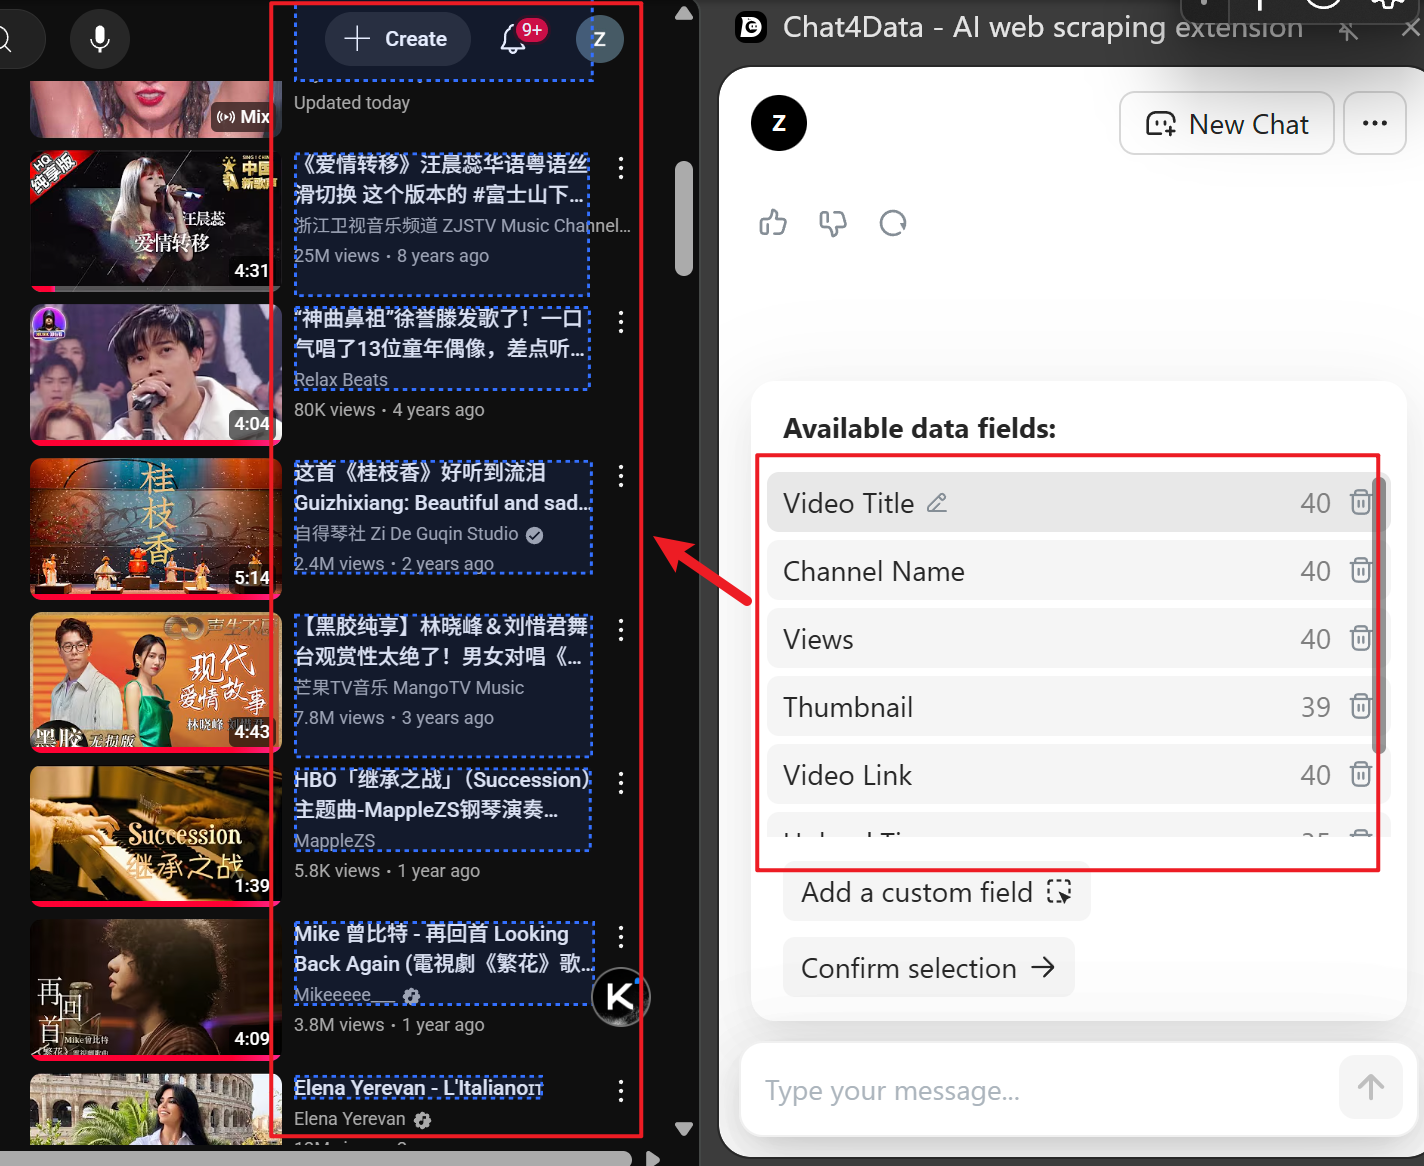This screenshot has height=1166, width=1424.
Task: Open the Succession piano thumbnail
Action: [155, 836]
